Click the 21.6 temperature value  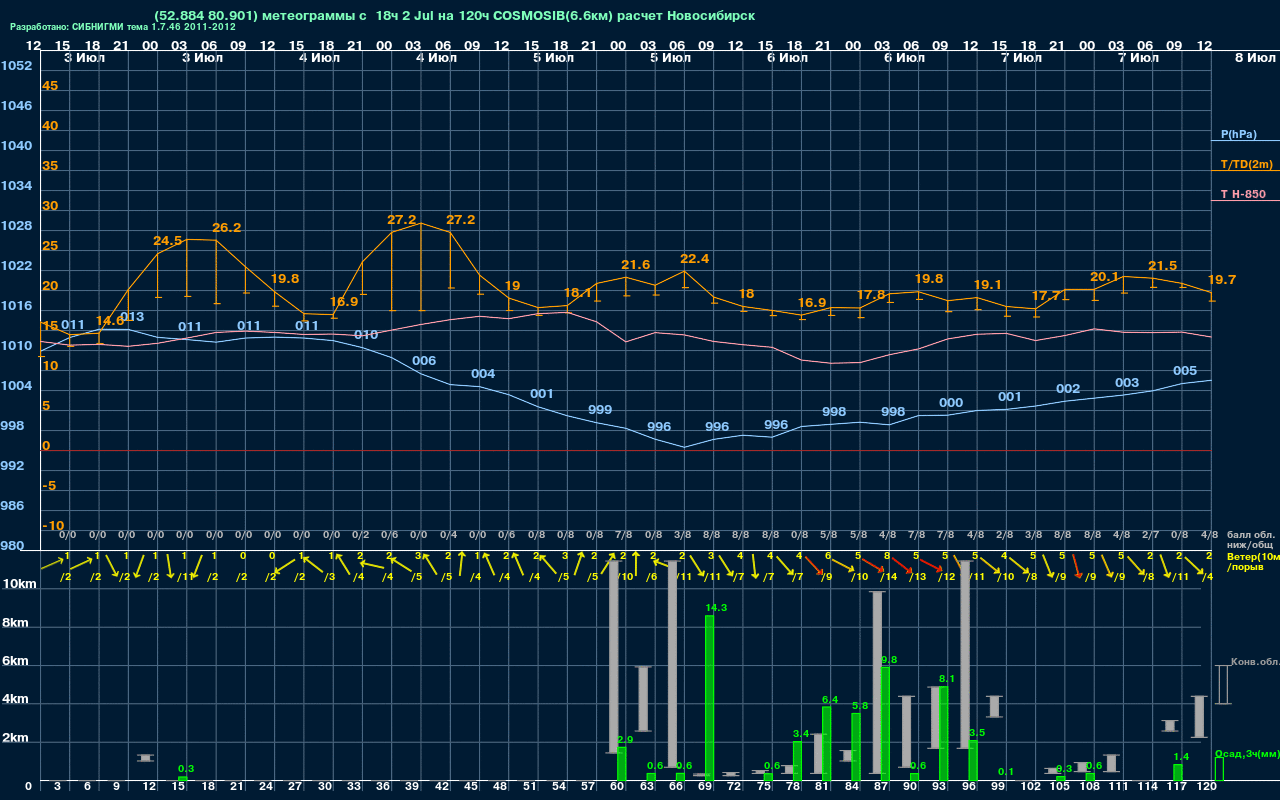point(636,265)
